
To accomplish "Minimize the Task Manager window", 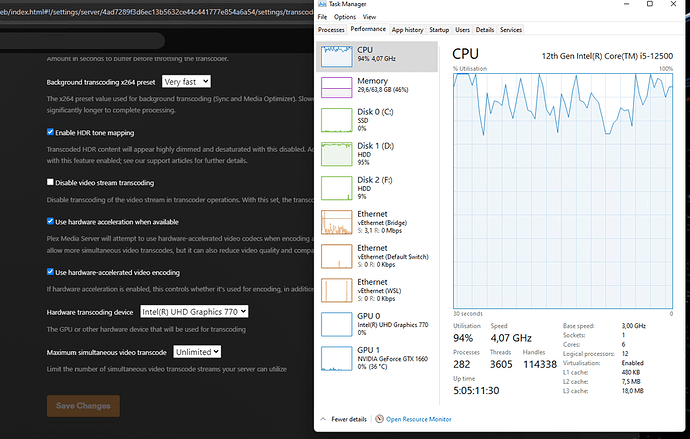I will pyautogui.click(x=626, y=4).
